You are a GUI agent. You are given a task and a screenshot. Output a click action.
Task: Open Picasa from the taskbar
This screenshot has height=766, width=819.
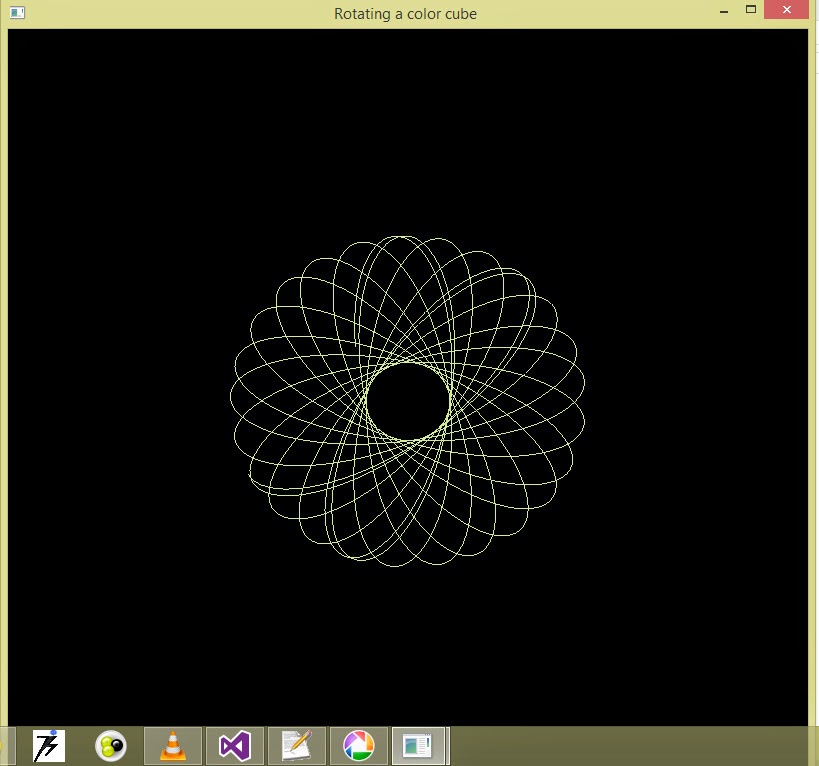(x=358, y=745)
